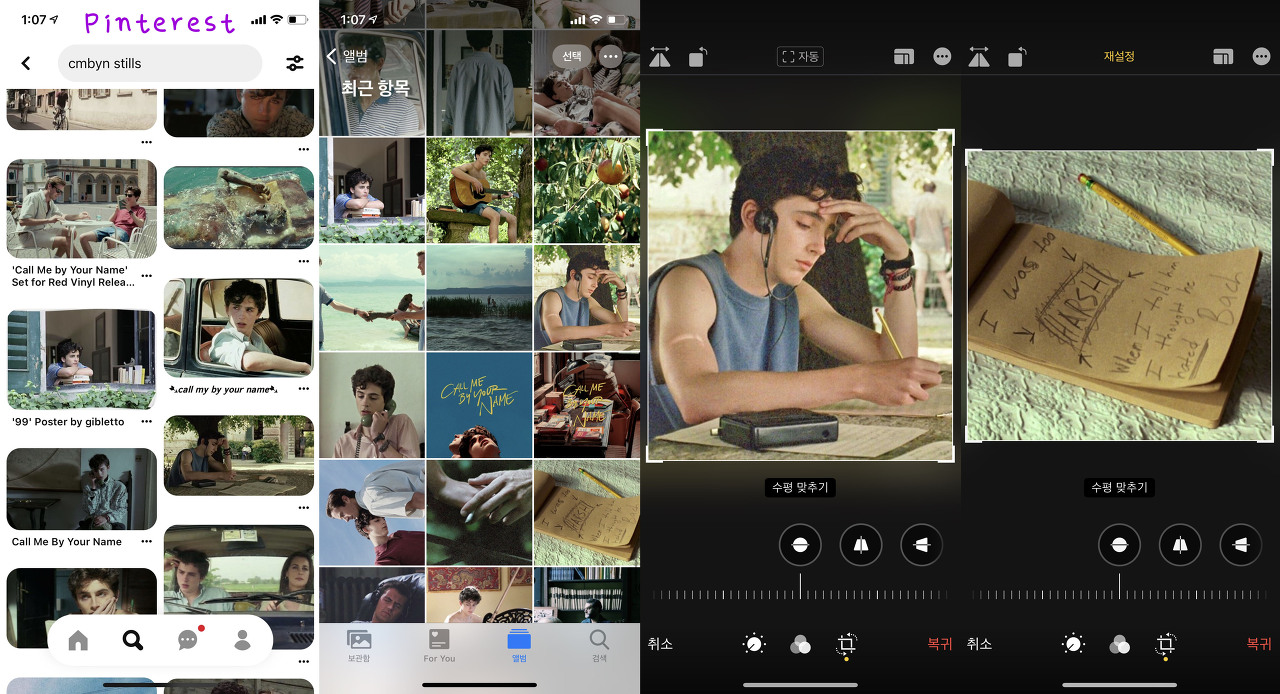
Task: Tap the Pinterest search field 'cmbyn stills'
Action: [x=160, y=63]
